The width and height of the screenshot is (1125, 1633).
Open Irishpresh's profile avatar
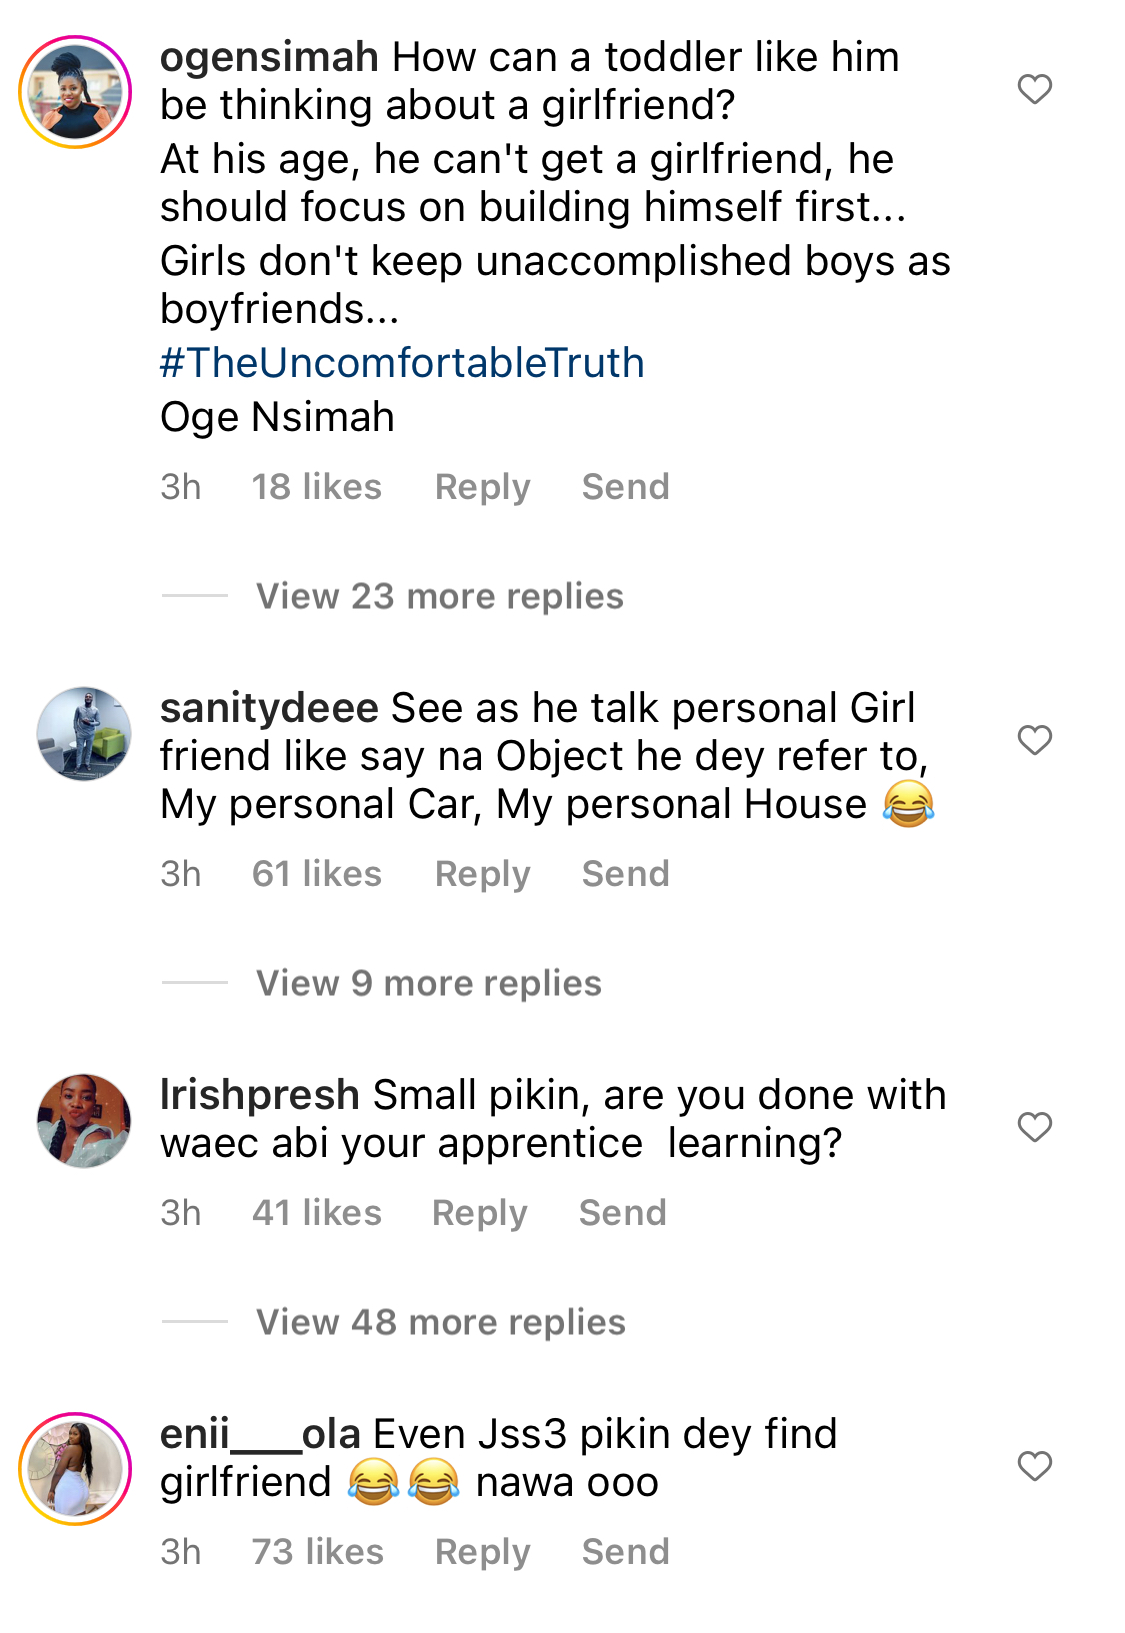(84, 1121)
